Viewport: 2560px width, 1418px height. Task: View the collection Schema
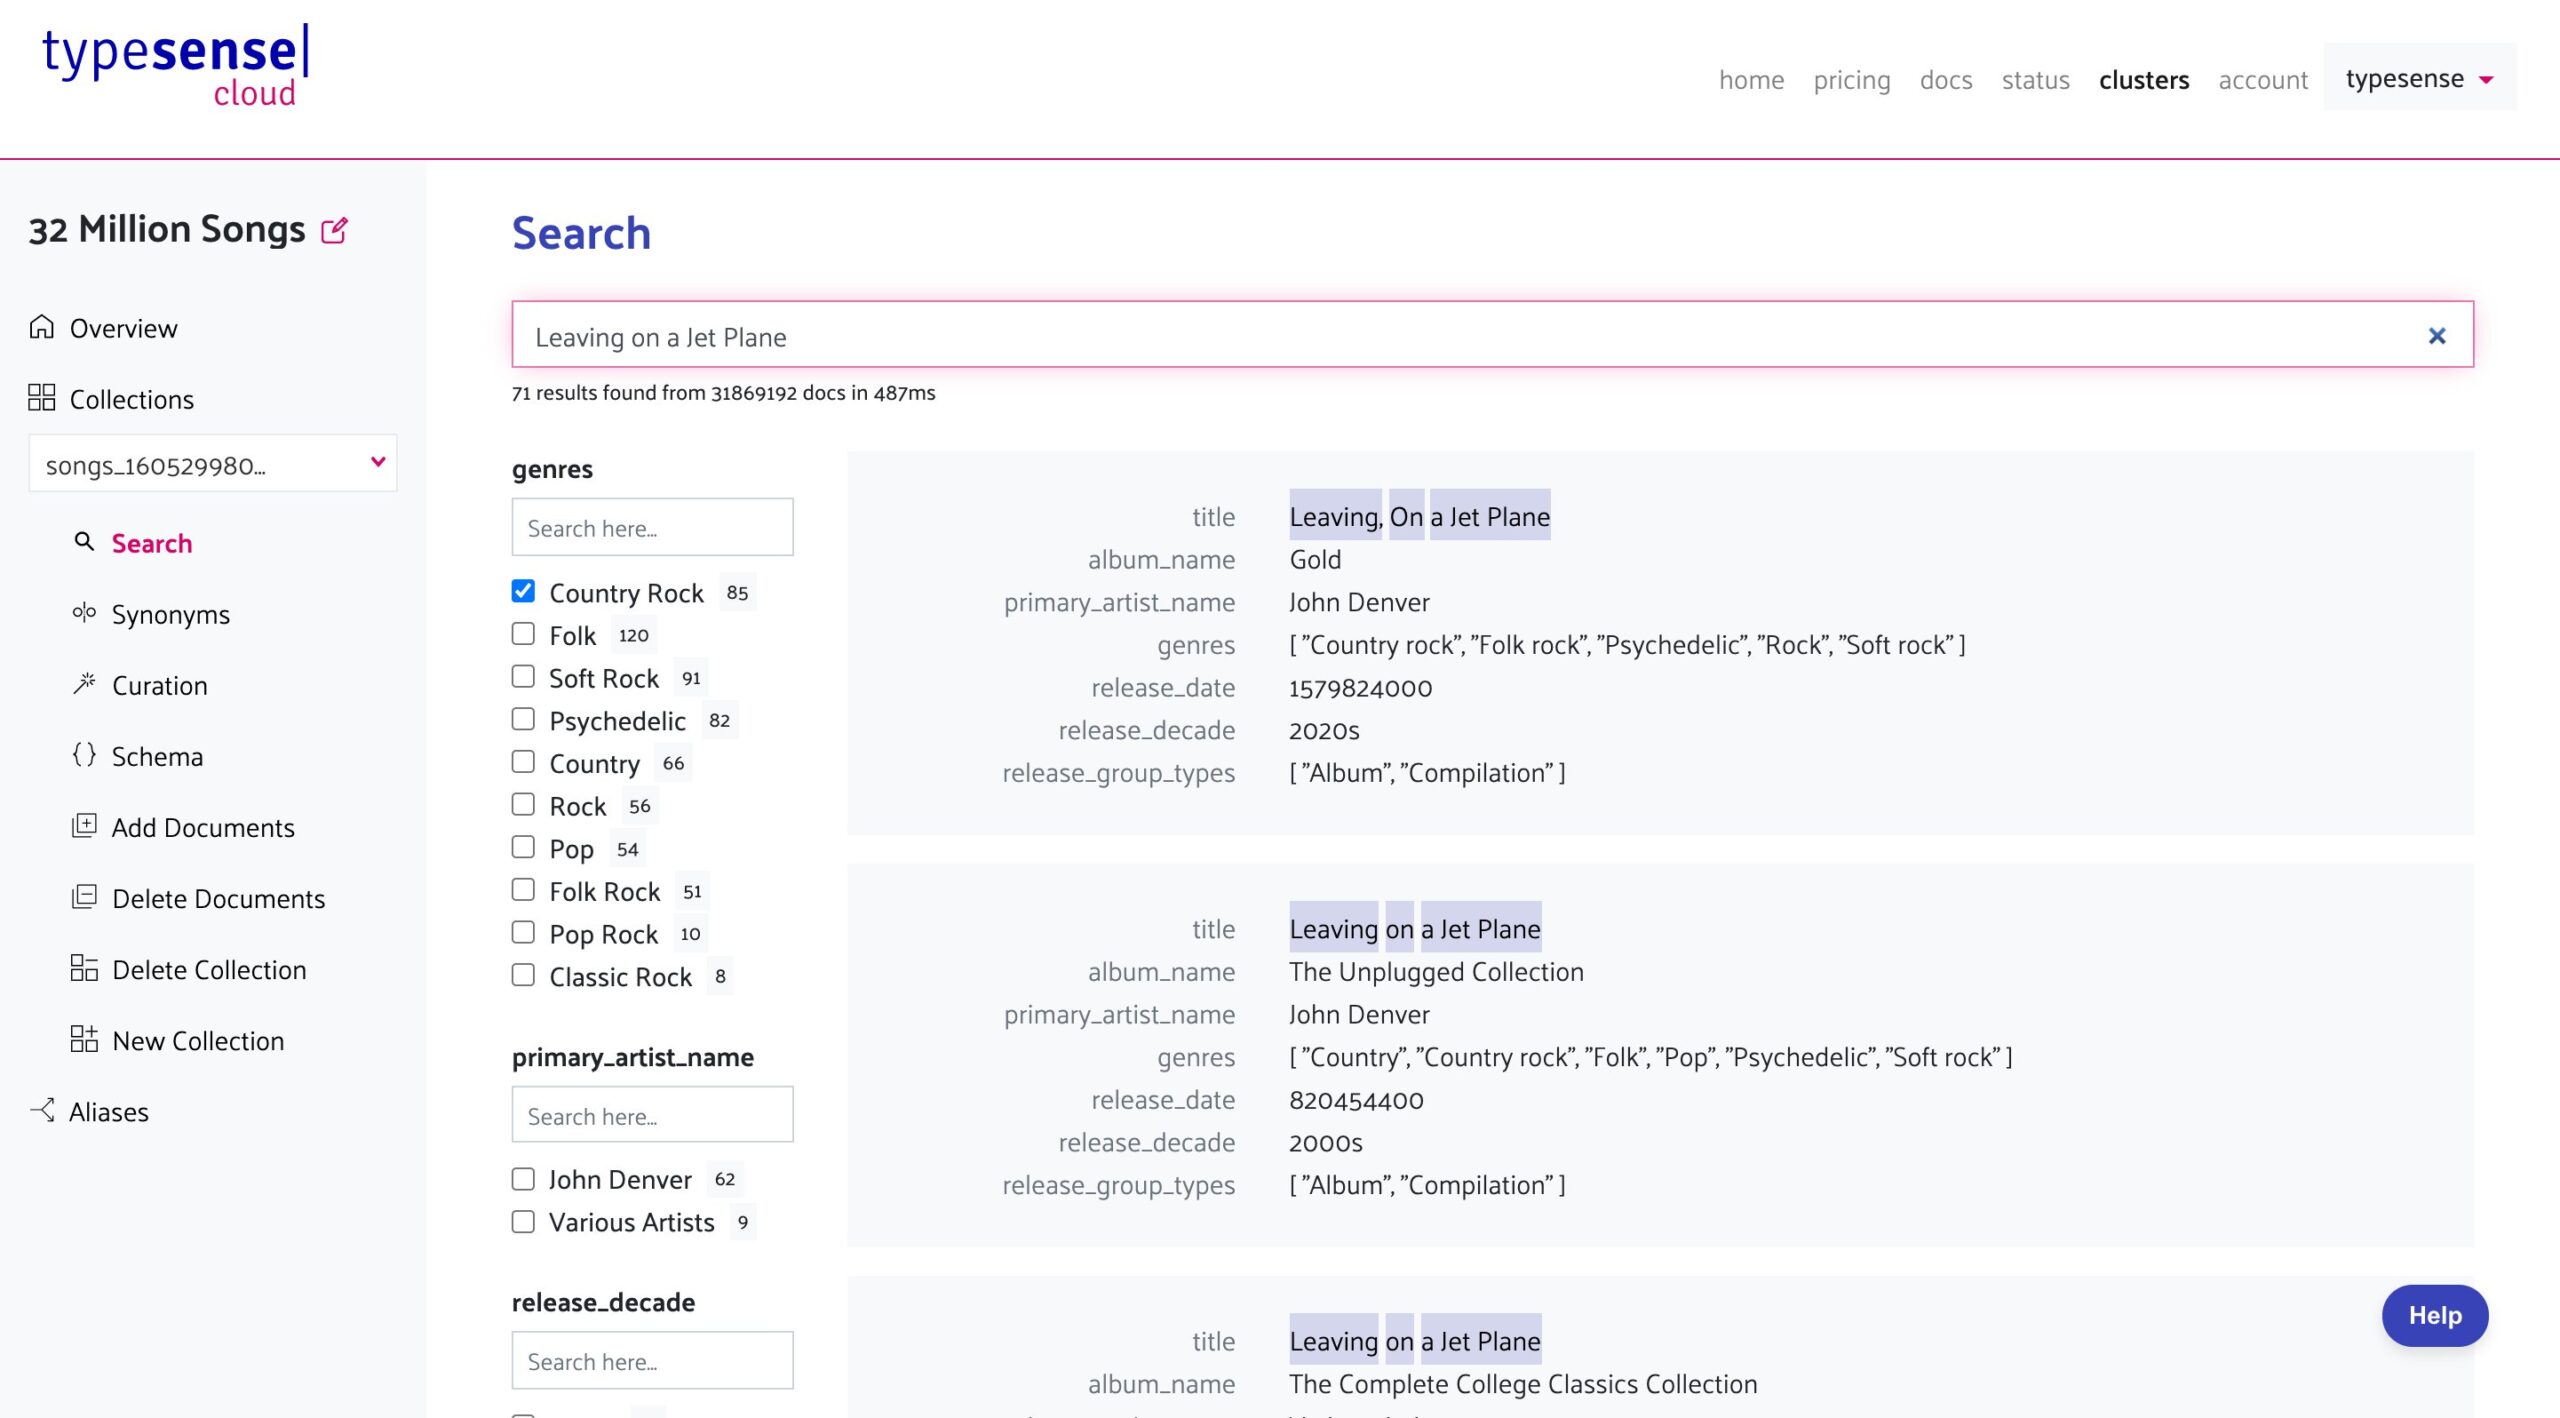point(157,756)
